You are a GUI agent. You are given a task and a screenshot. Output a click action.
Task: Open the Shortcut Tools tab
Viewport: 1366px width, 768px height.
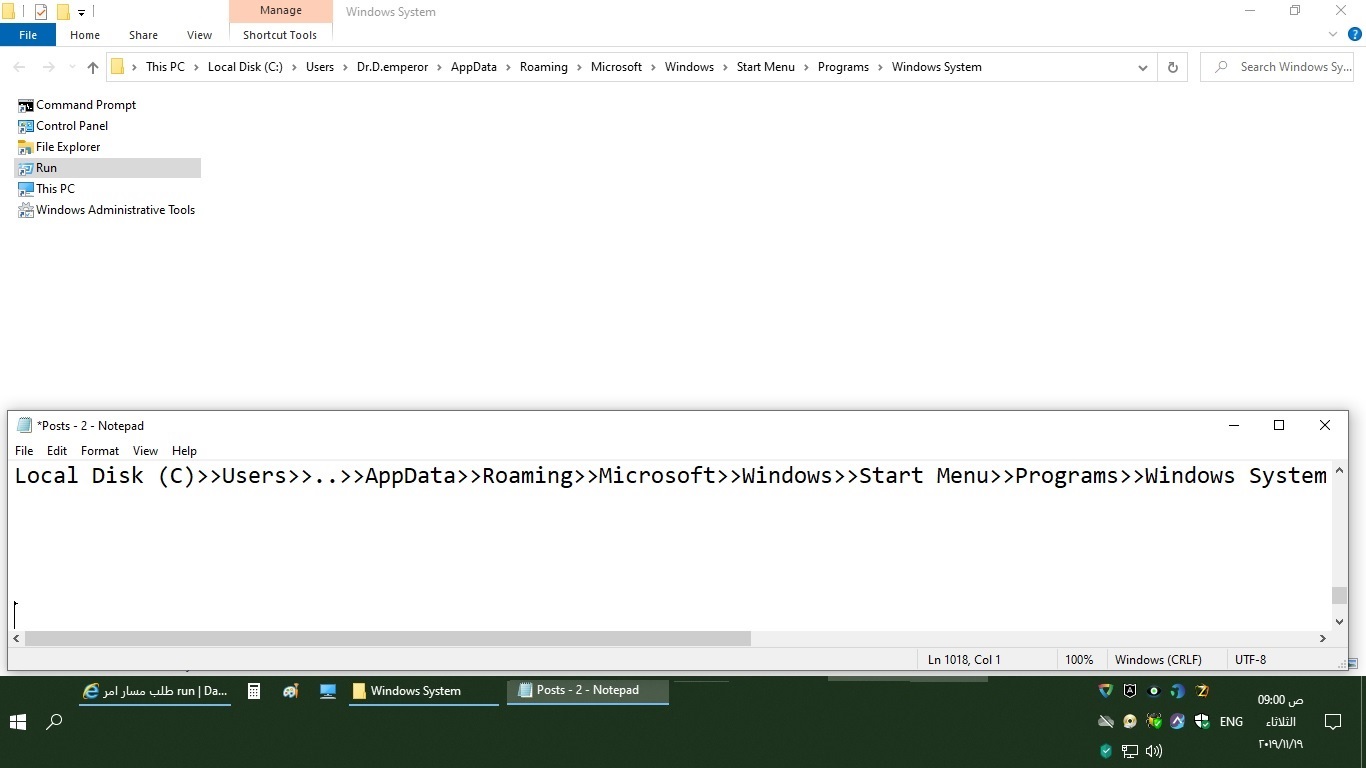[280, 35]
